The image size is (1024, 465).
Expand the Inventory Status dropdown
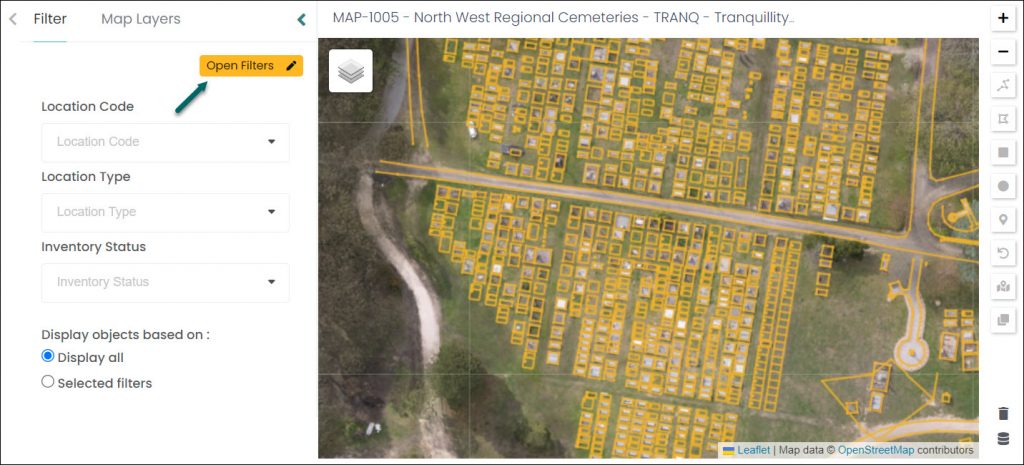(165, 282)
